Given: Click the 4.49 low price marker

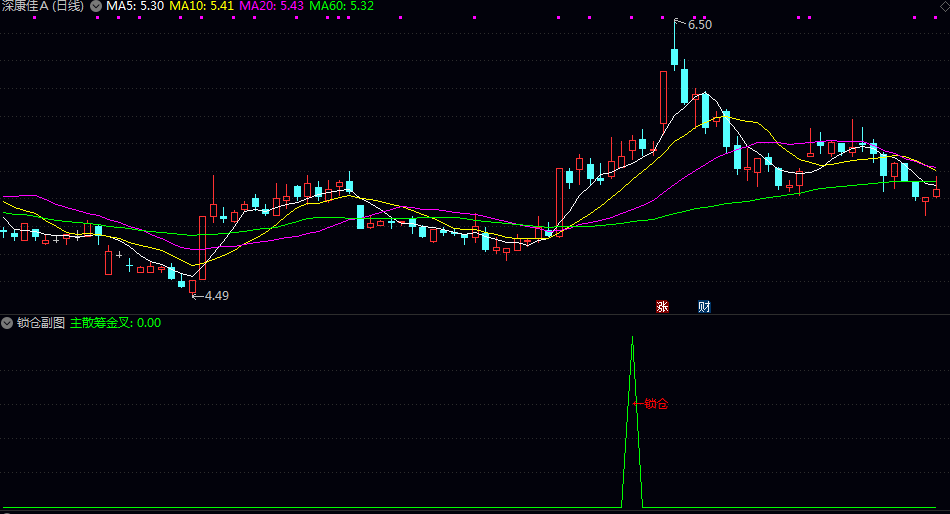Looking at the screenshot, I should click(x=217, y=296).
